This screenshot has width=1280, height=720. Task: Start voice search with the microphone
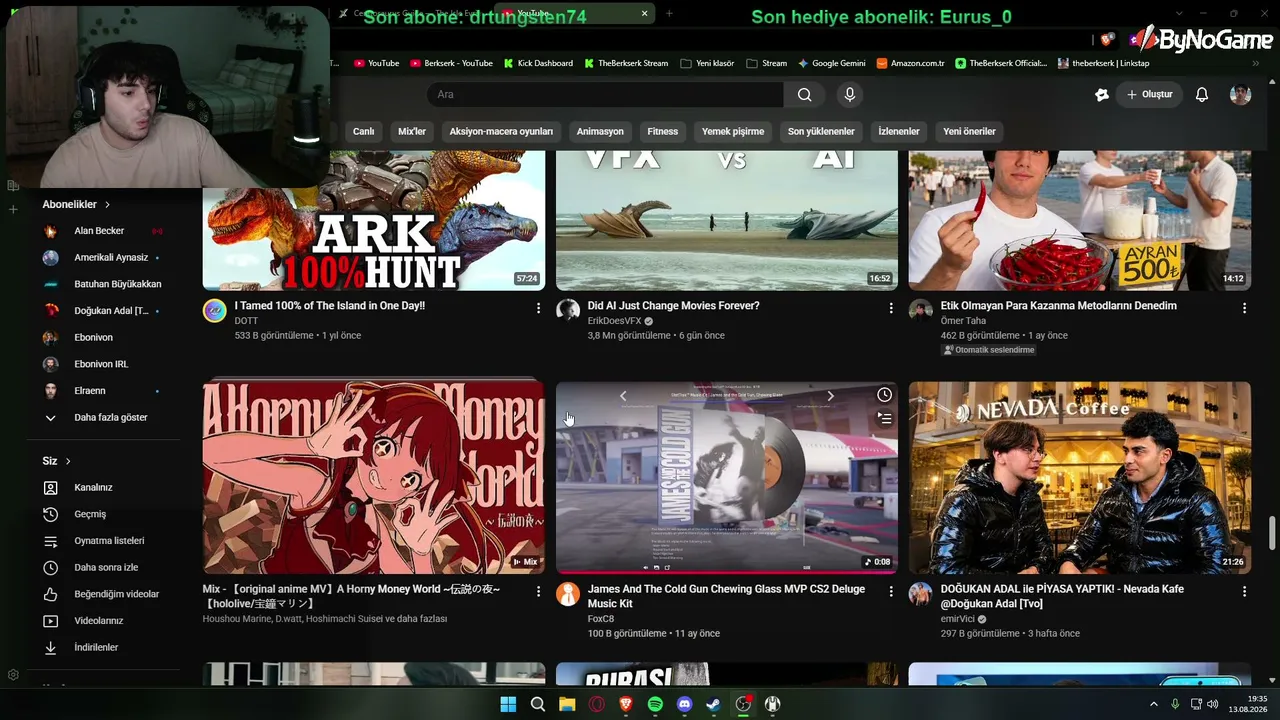(850, 94)
